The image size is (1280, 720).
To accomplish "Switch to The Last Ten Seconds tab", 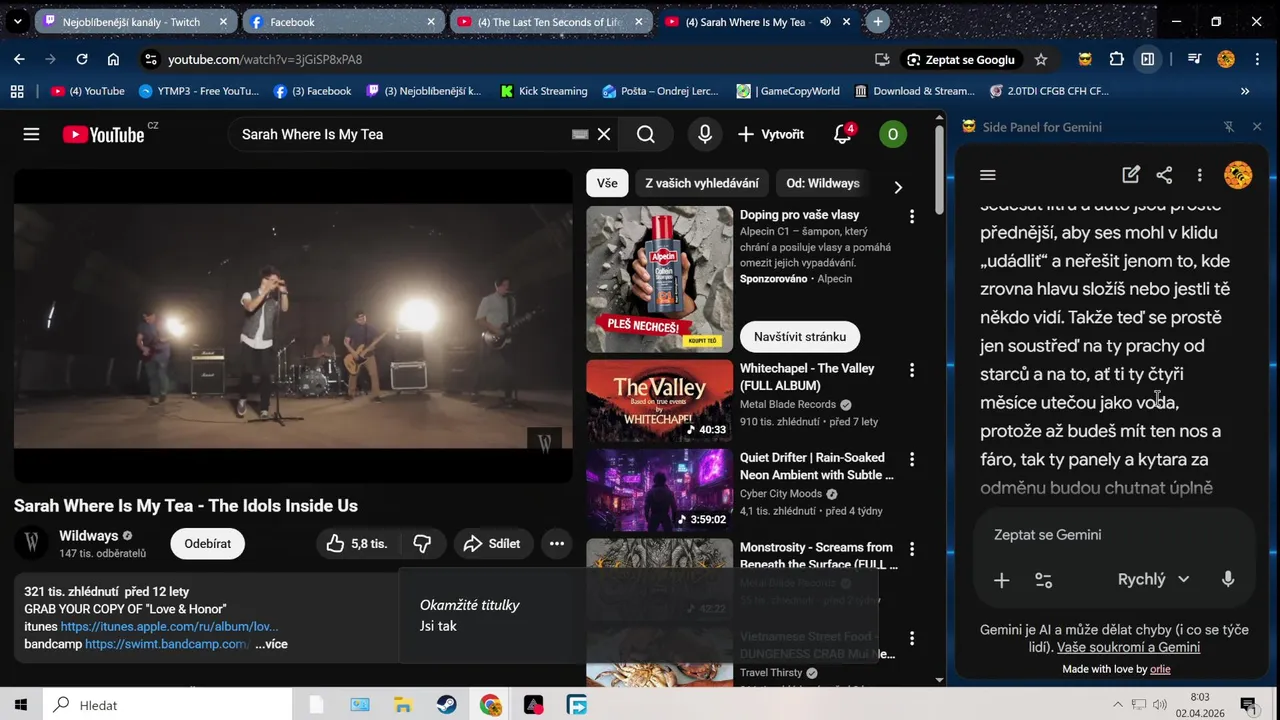I will tap(550, 21).
